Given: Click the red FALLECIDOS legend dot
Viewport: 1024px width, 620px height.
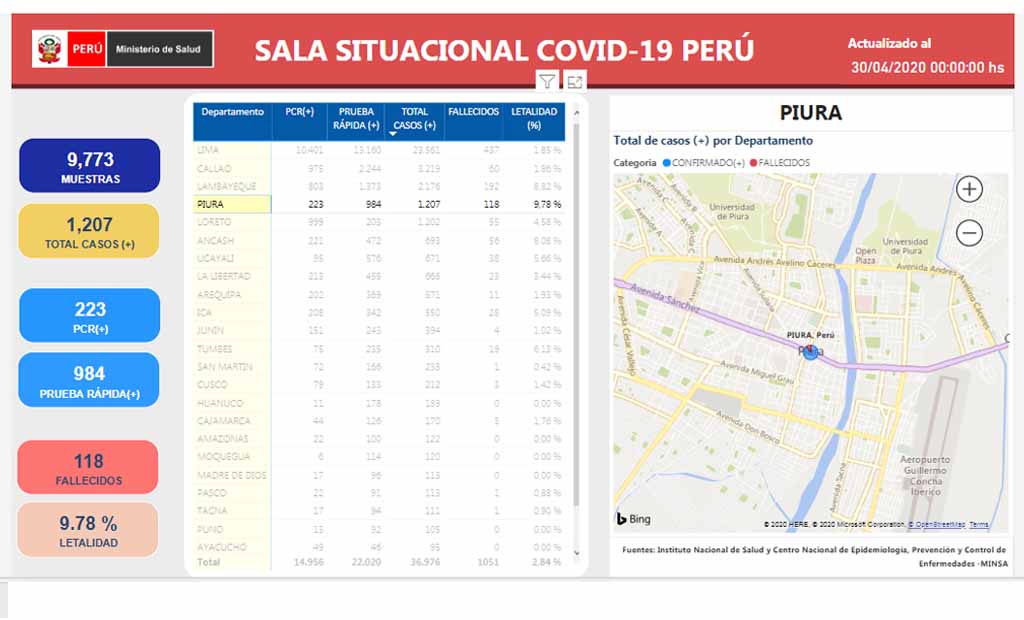Looking at the screenshot, I should pos(753,163).
